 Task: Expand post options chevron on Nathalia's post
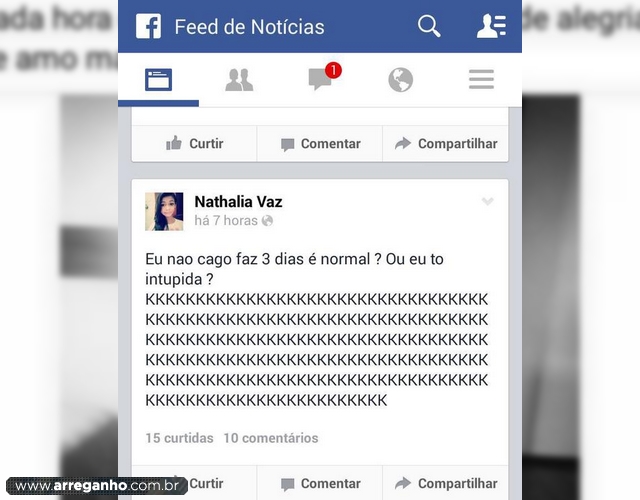click(487, 201)
